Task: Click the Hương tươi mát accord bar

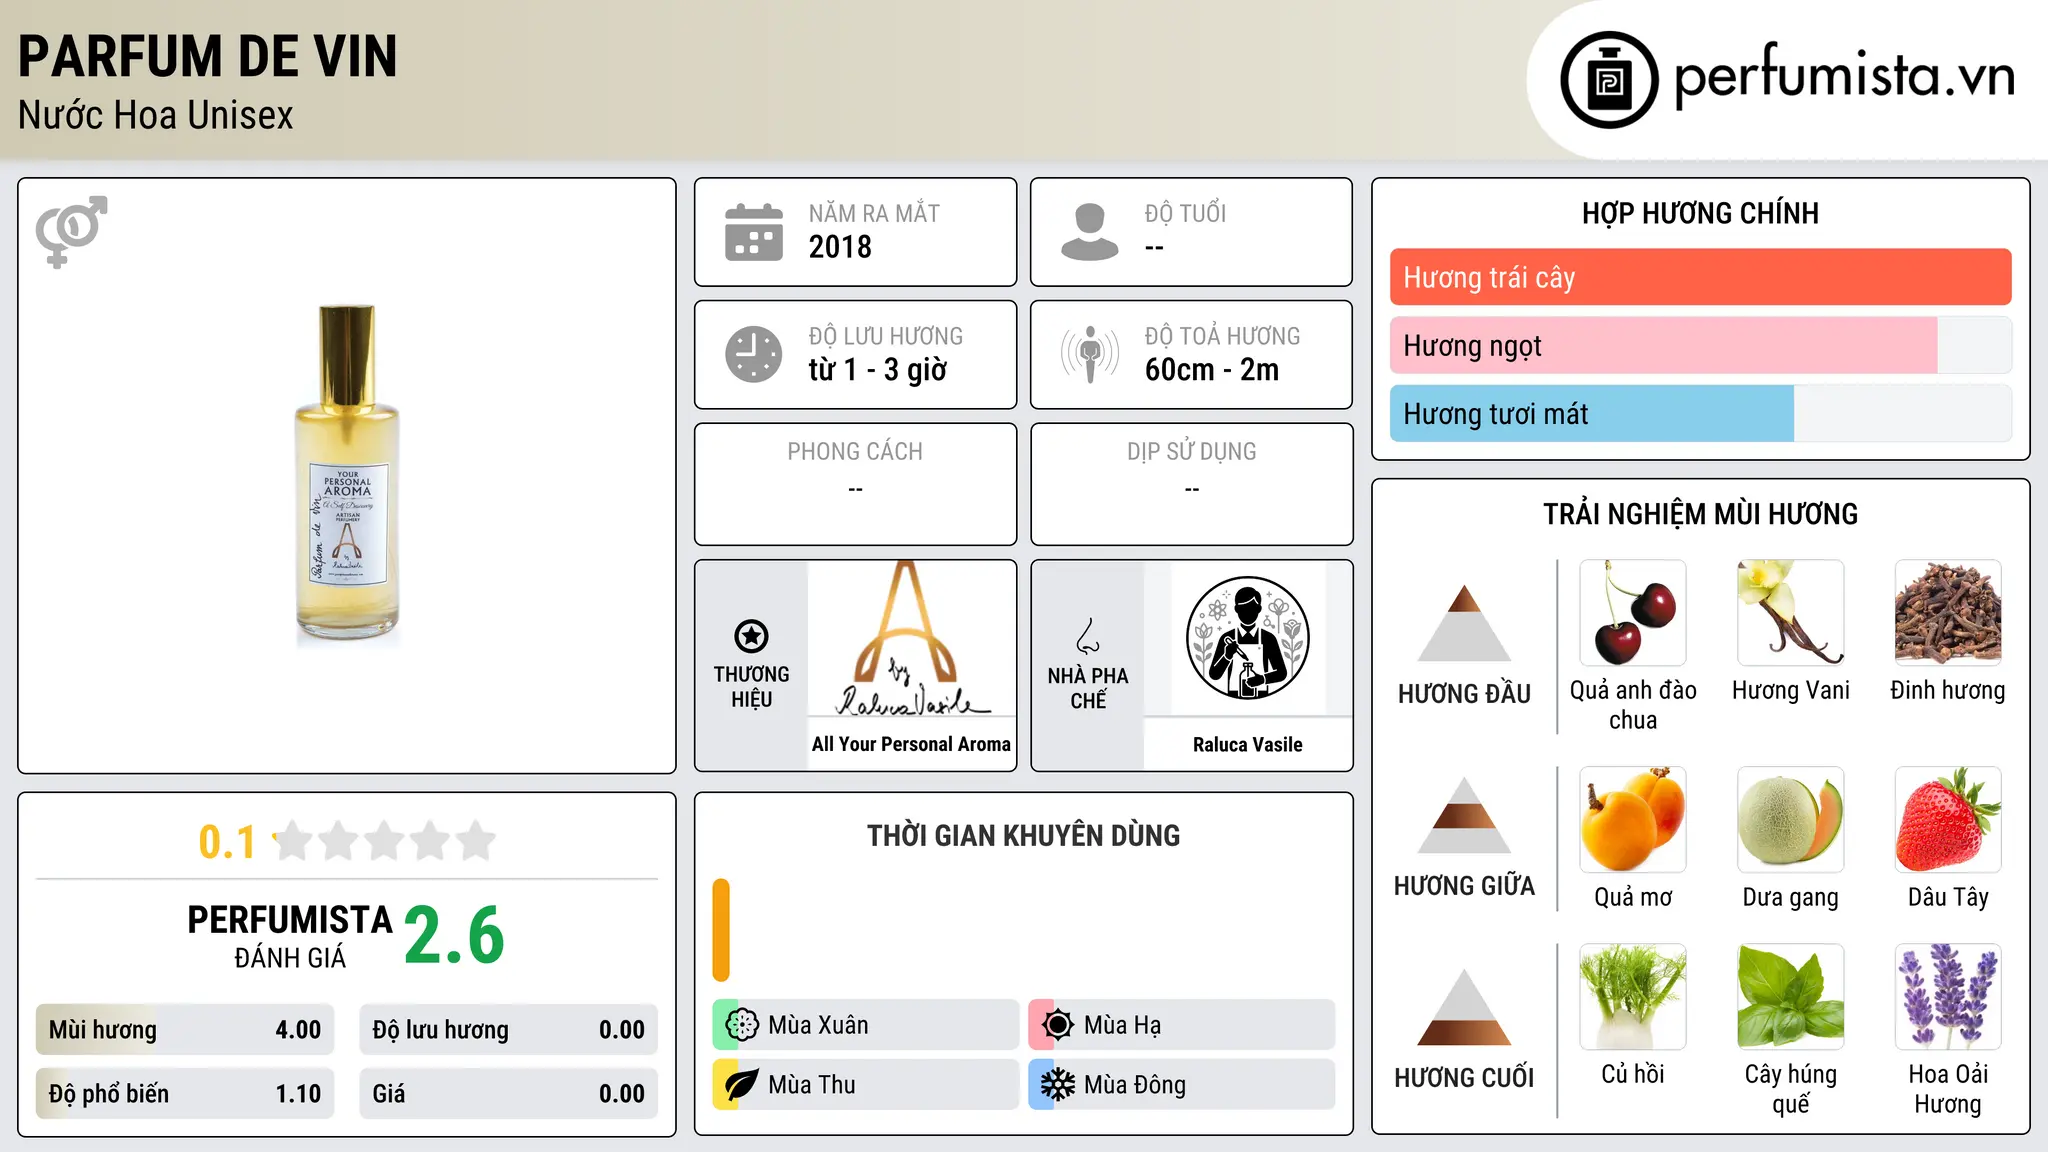Action: 1700,413
